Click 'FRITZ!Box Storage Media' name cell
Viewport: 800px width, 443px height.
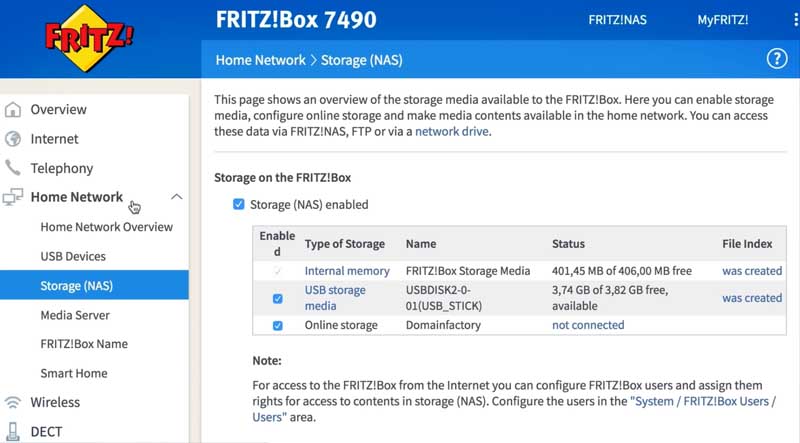coord(468,271)
